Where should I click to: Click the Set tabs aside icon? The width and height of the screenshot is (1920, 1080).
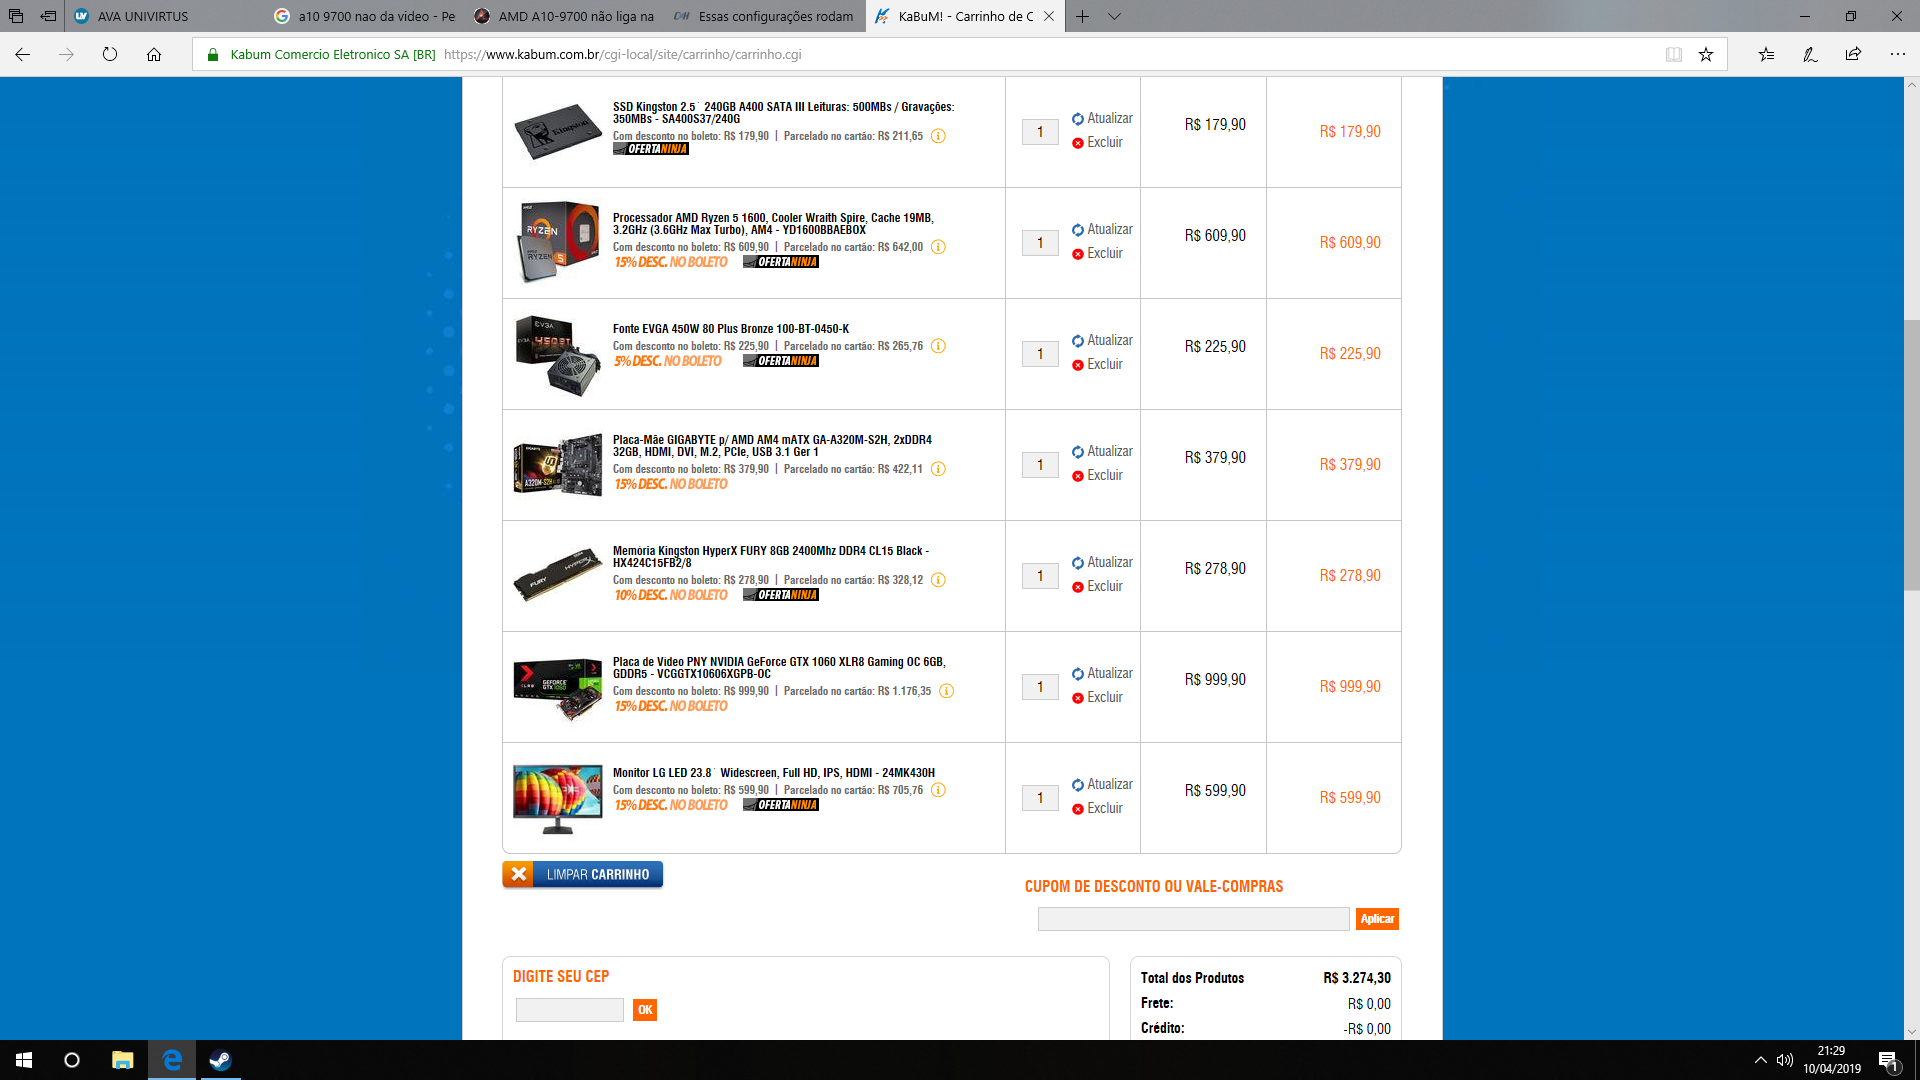click(48, 16)
